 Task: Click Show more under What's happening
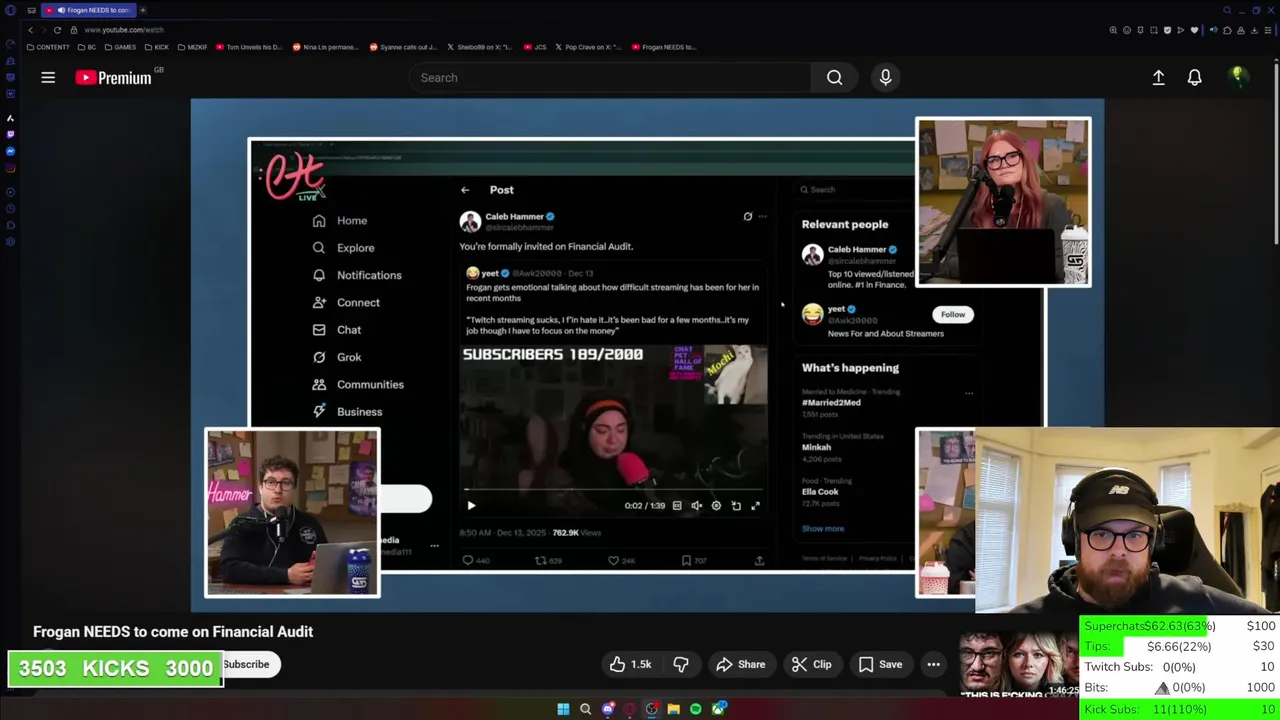pos(823,529)
